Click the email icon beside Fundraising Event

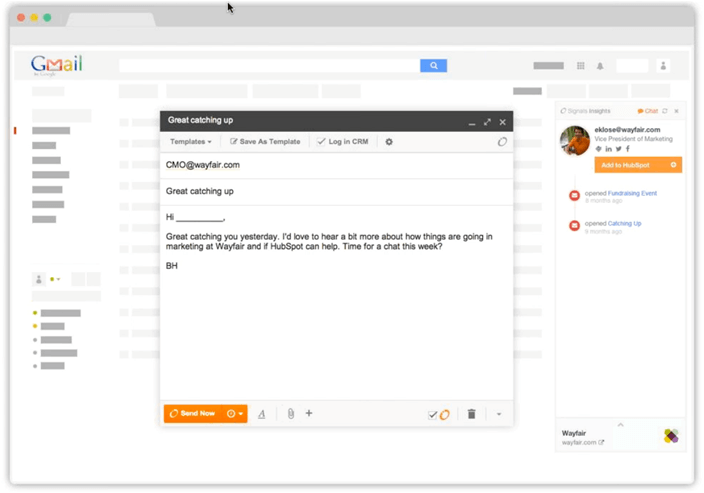[574, 195]
